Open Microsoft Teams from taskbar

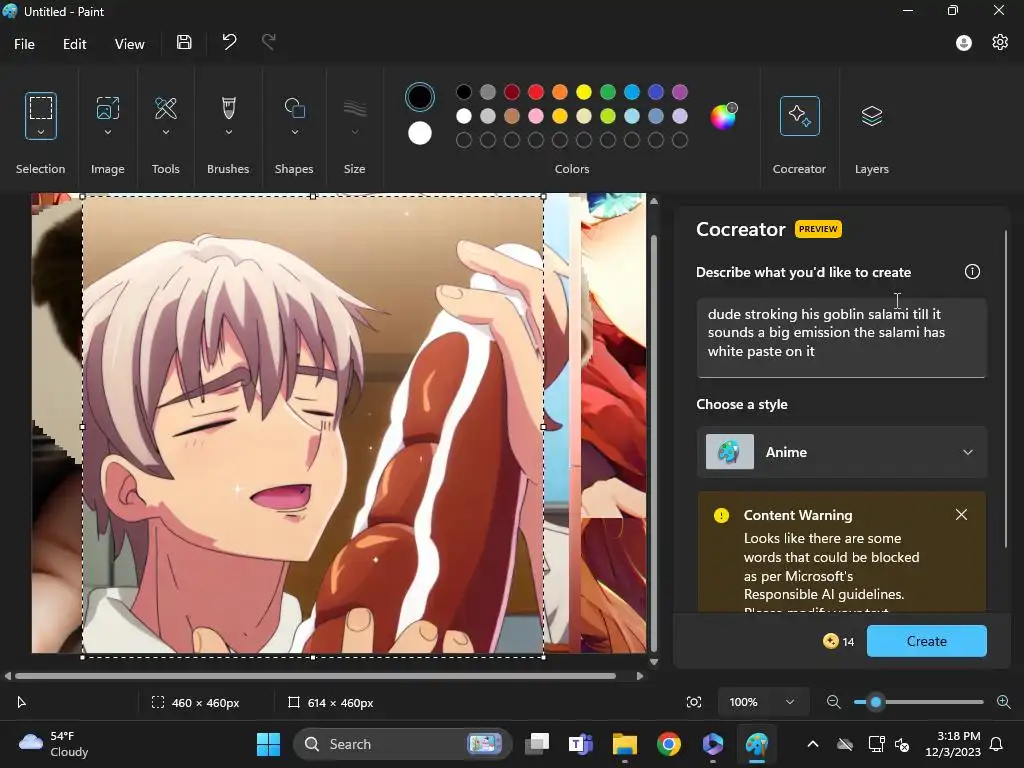(581, 744)
